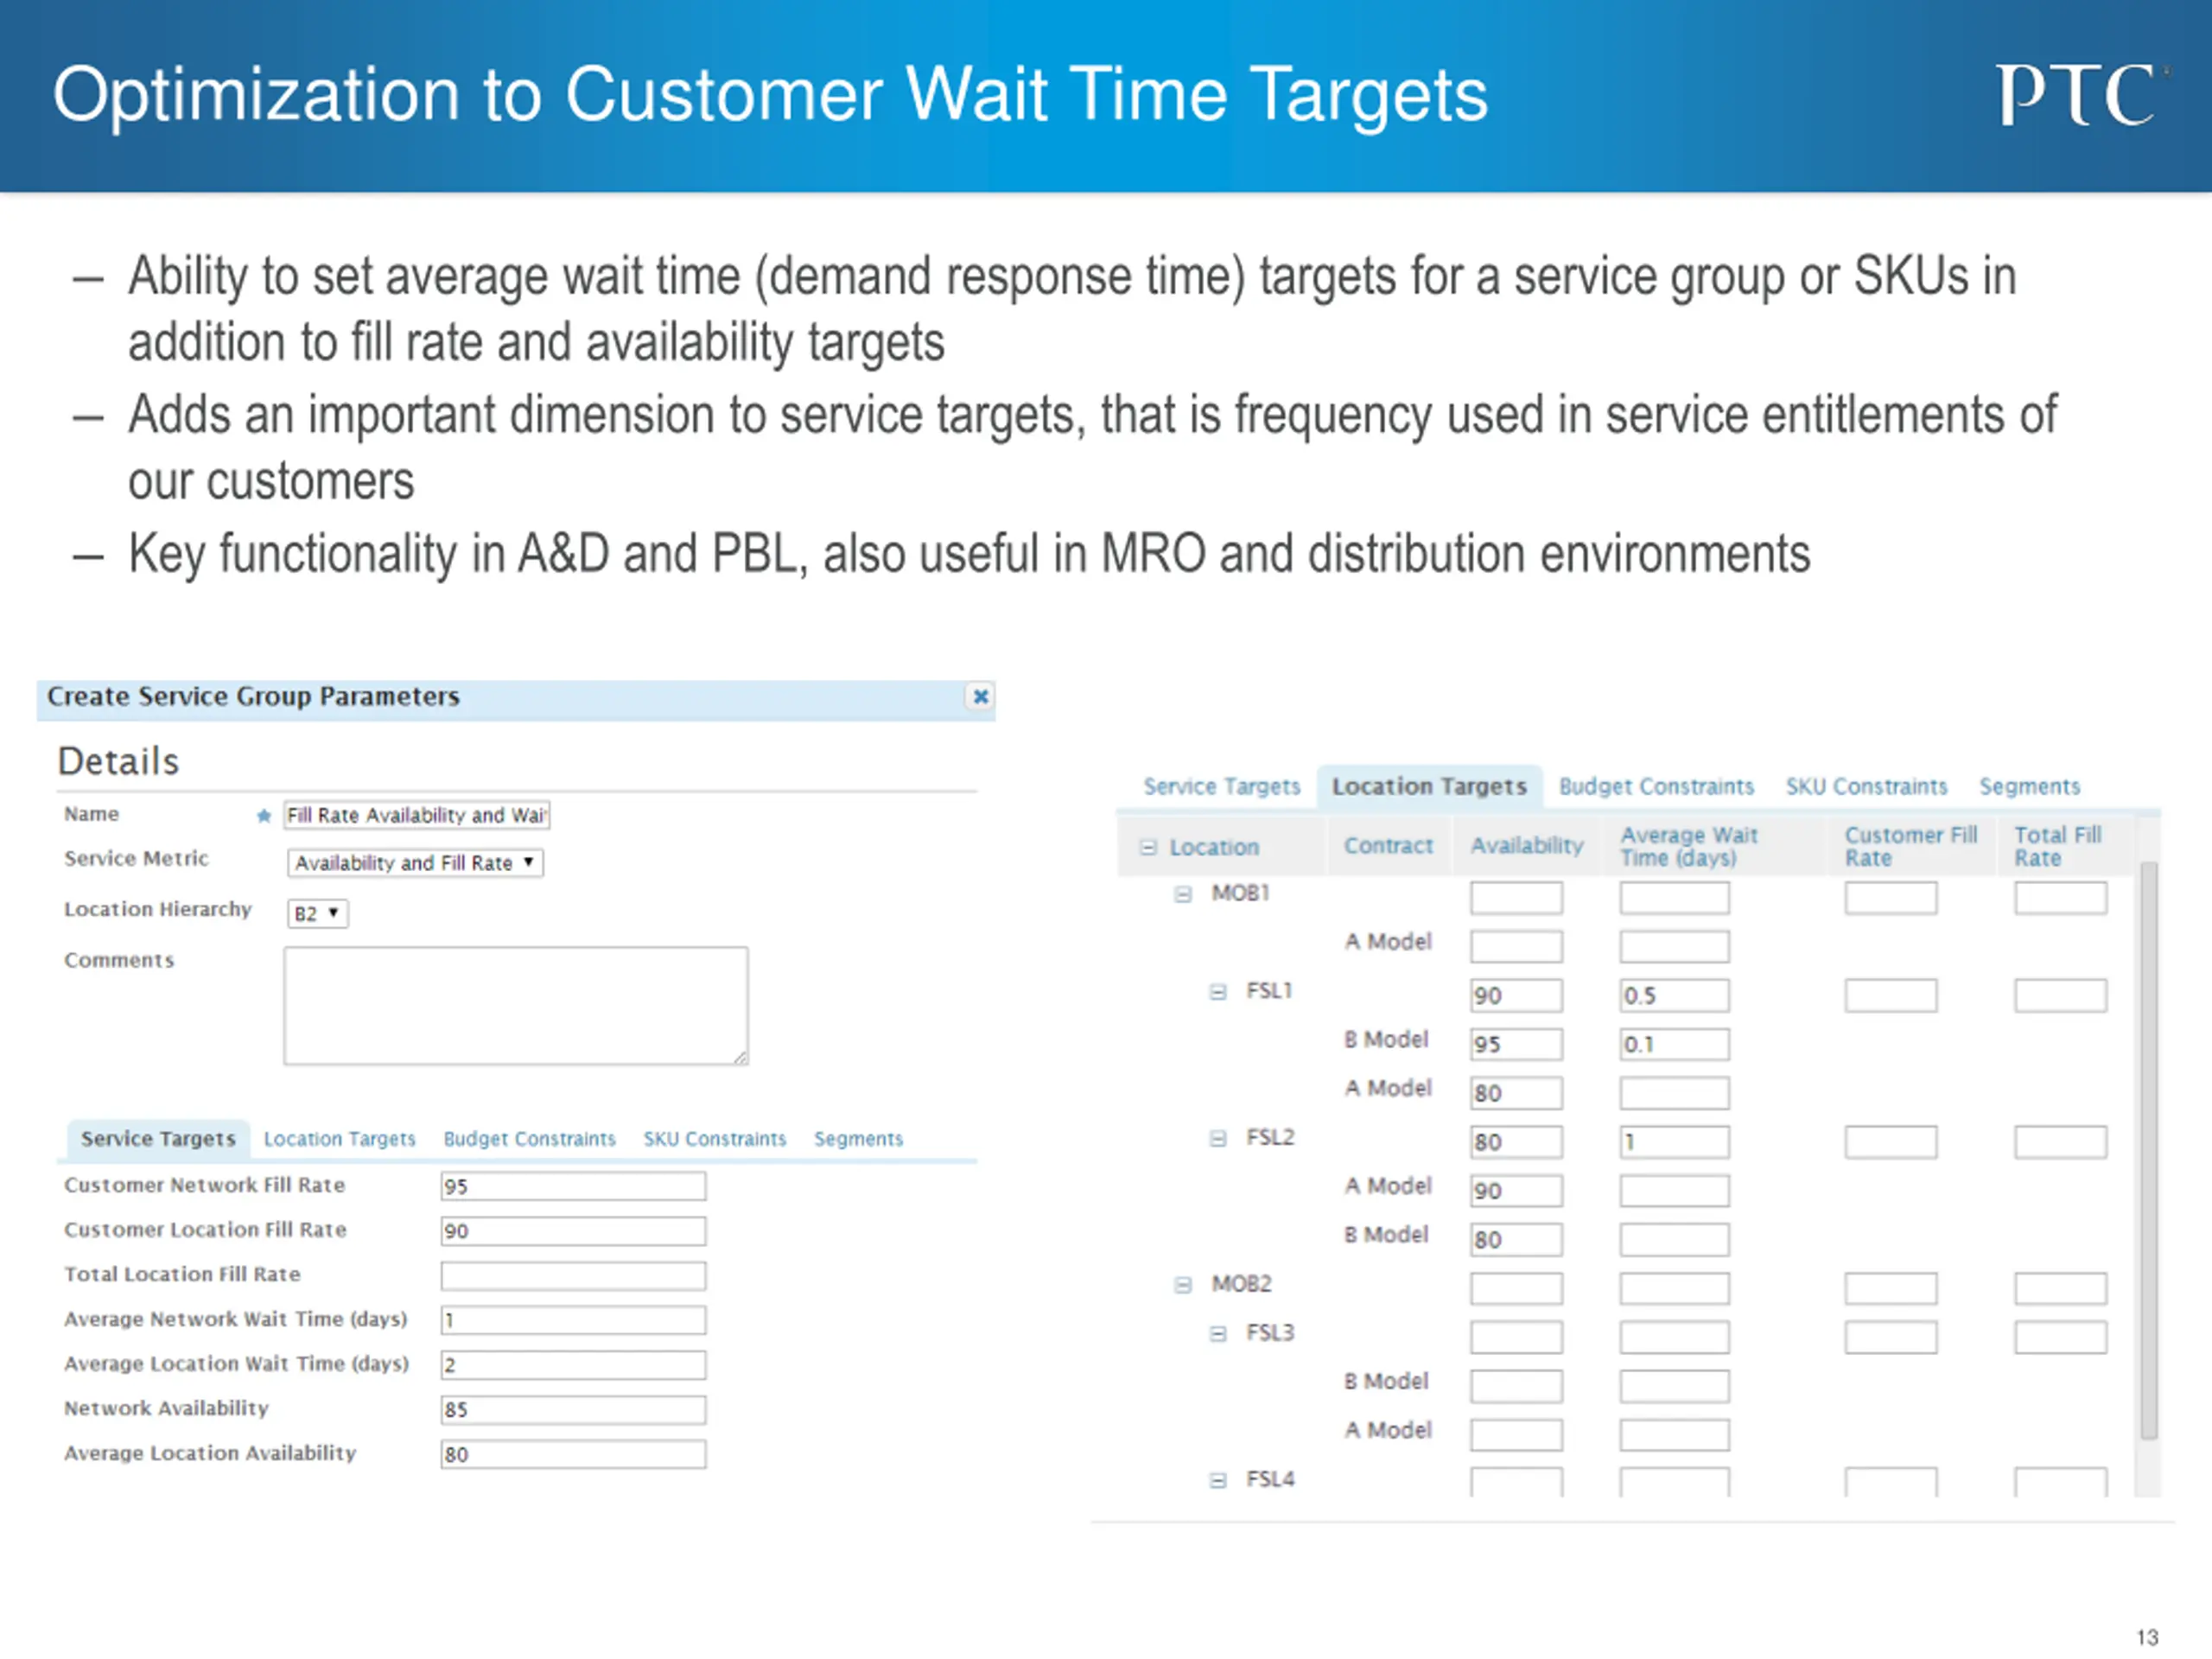Click Average Location Availability field

[x=573, y=1454]
